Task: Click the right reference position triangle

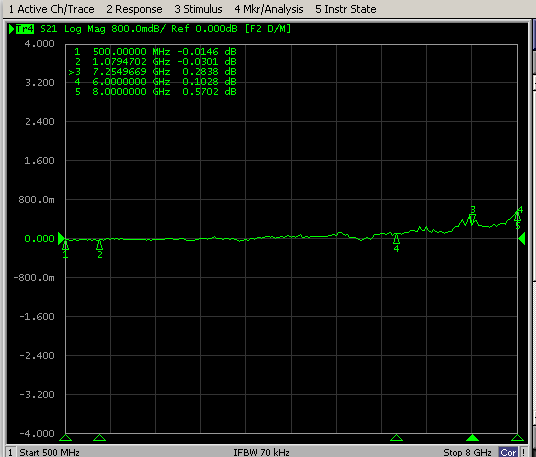Action: 522,238
